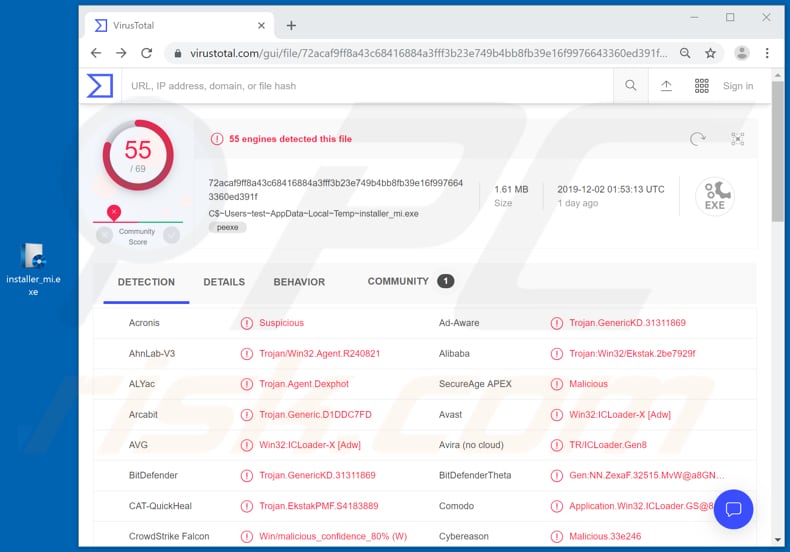
Task: Click Malicious.33e246 Cybereason result
Action: 605,536
